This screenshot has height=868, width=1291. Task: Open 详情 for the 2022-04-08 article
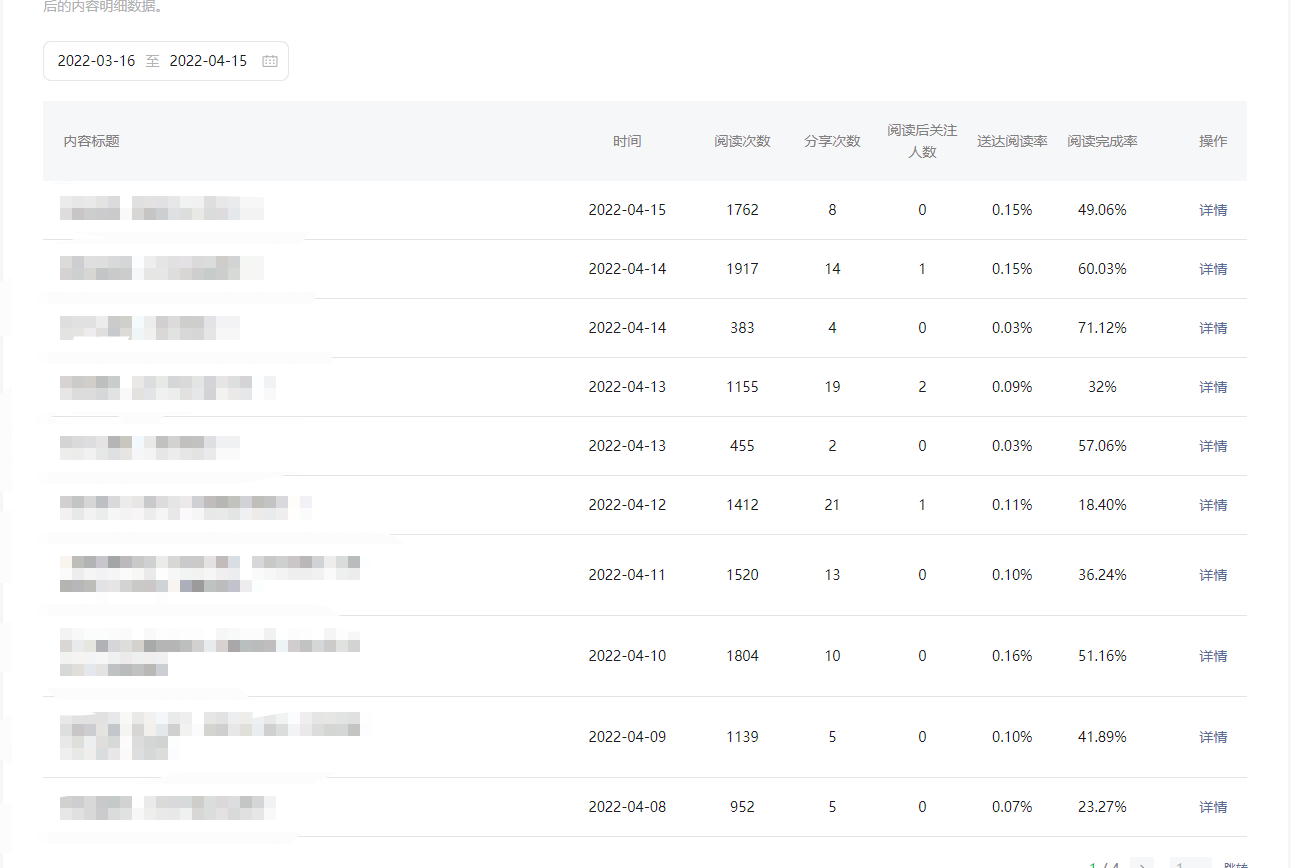[x=1212, y=807]
